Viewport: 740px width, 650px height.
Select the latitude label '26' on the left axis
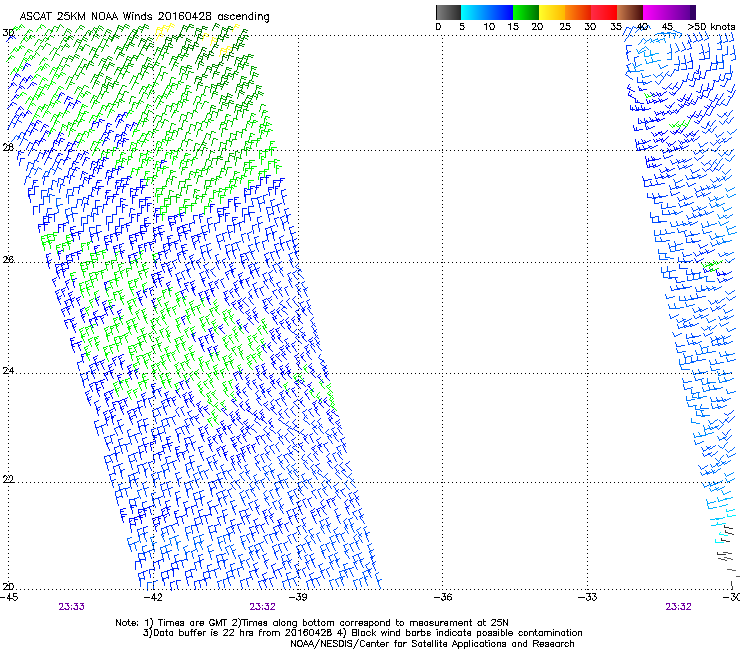8,259
